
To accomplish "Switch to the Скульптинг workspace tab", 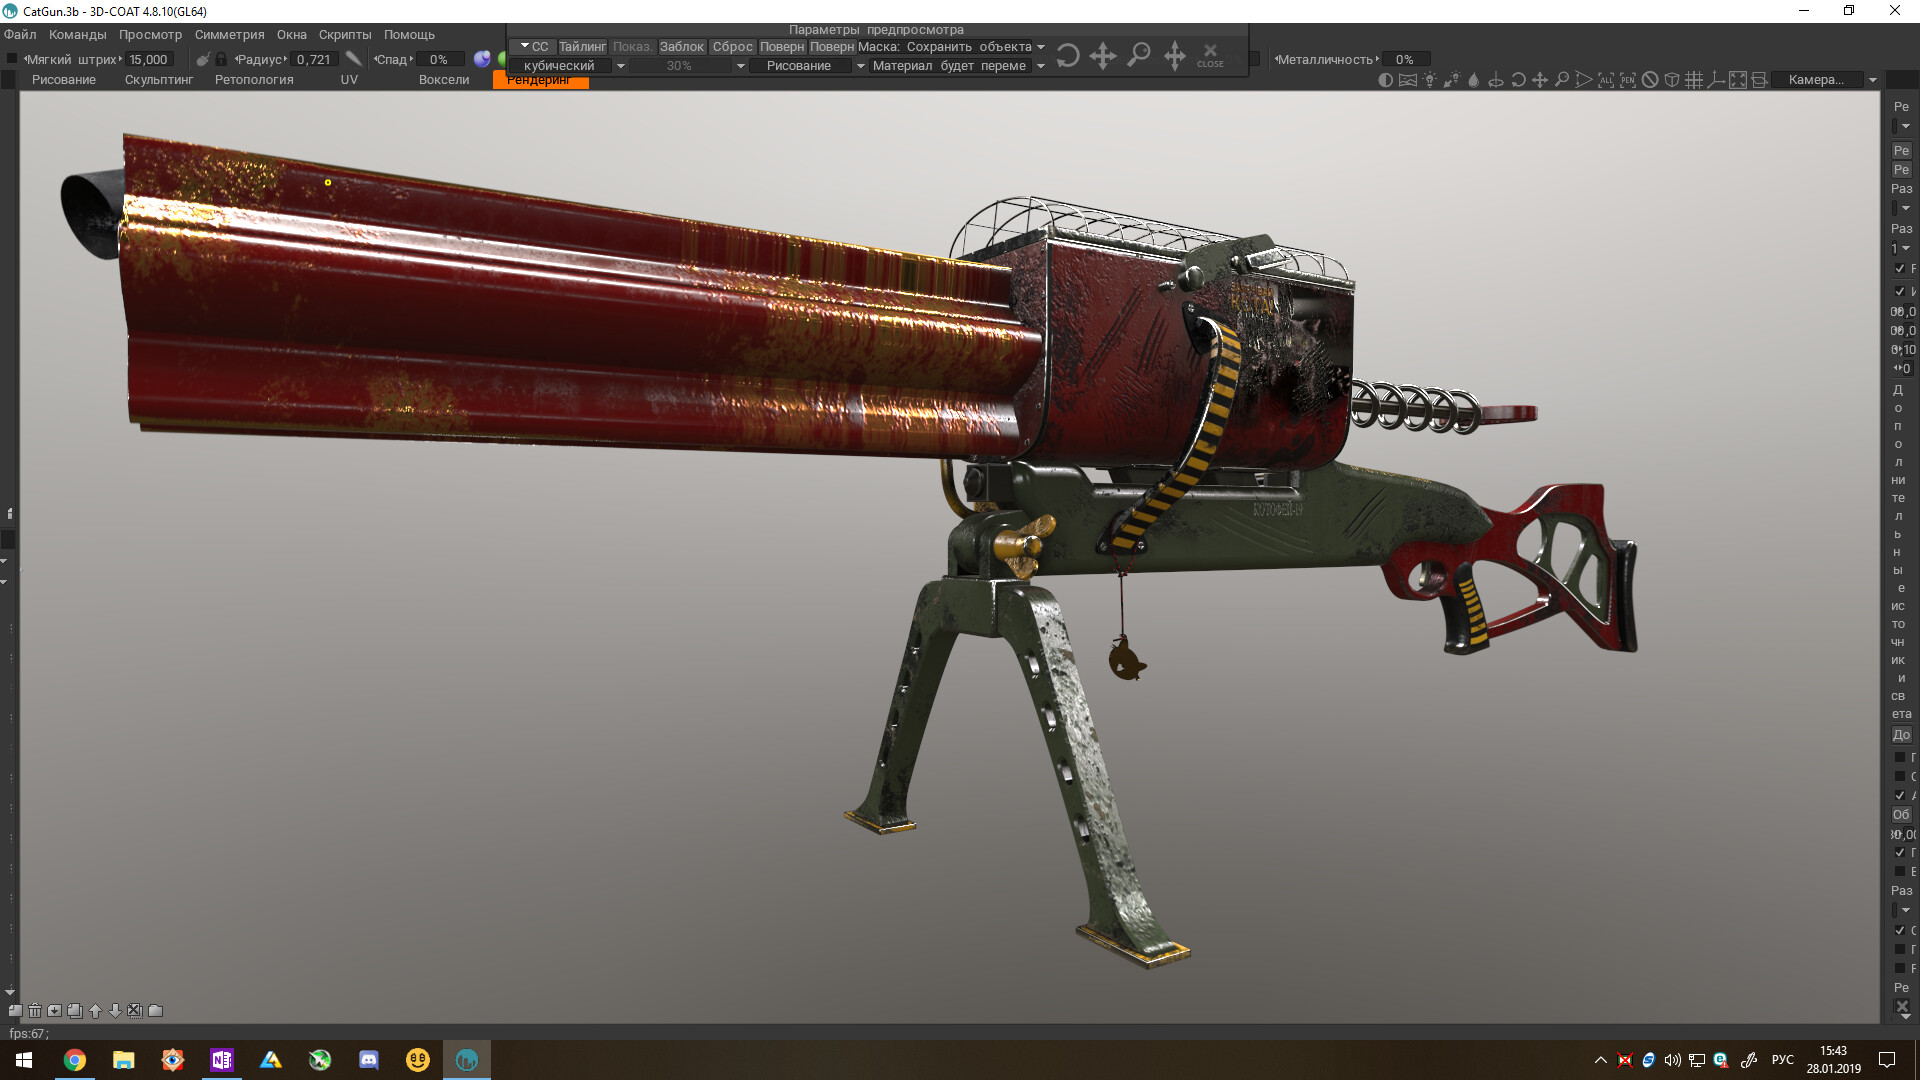I will [158, 80].
